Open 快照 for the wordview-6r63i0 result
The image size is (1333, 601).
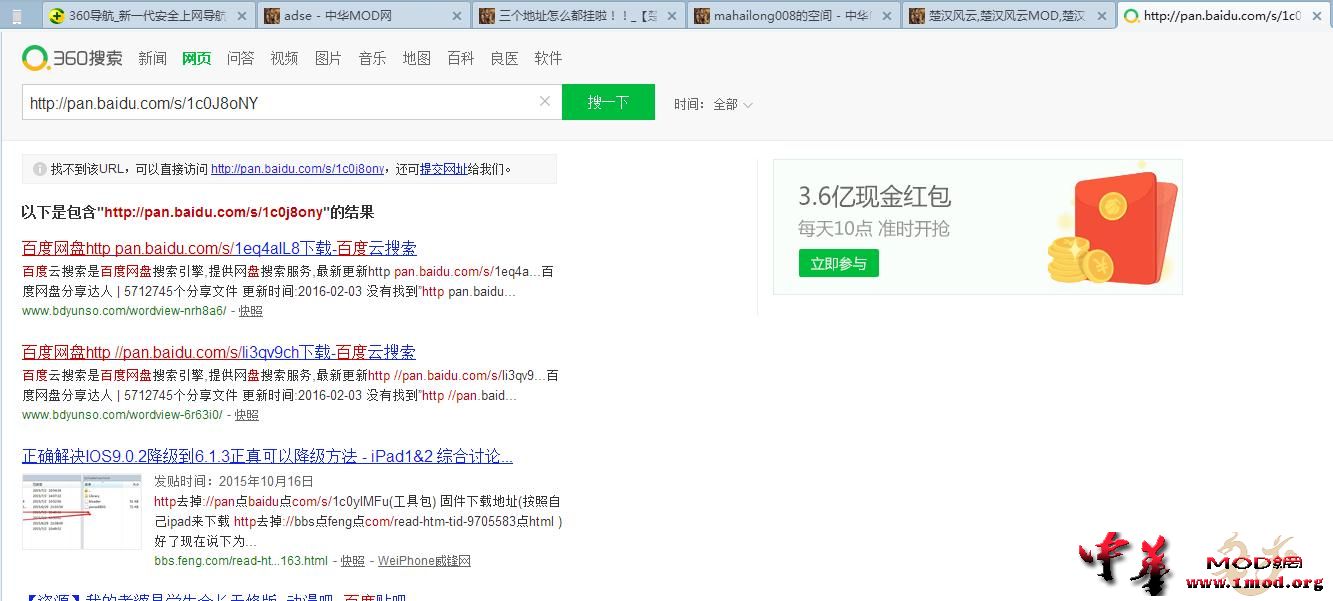[x=246, y=415]
